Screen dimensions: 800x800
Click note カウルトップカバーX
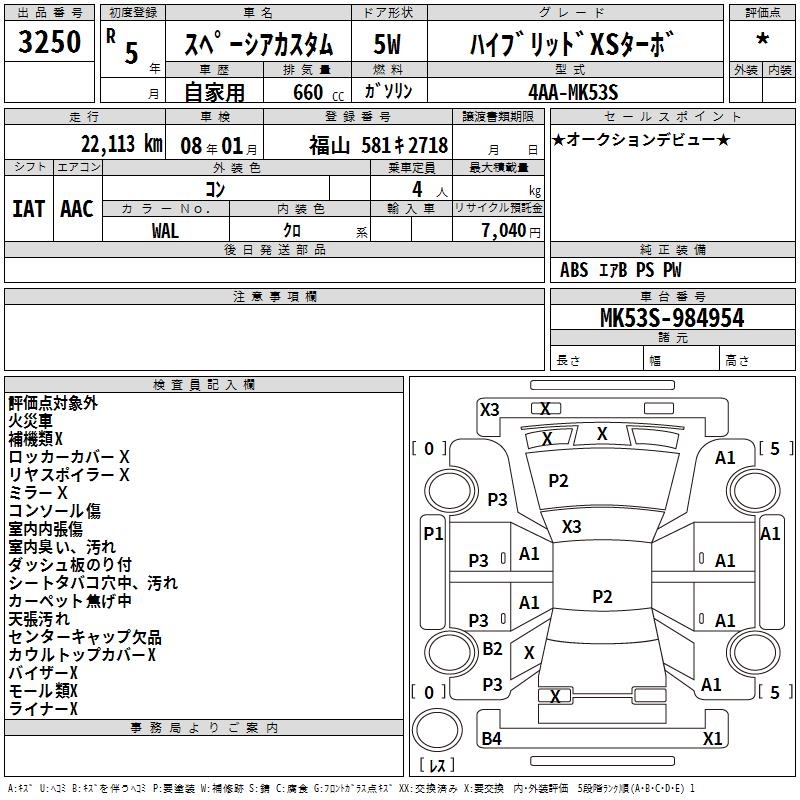pos(82,655)
